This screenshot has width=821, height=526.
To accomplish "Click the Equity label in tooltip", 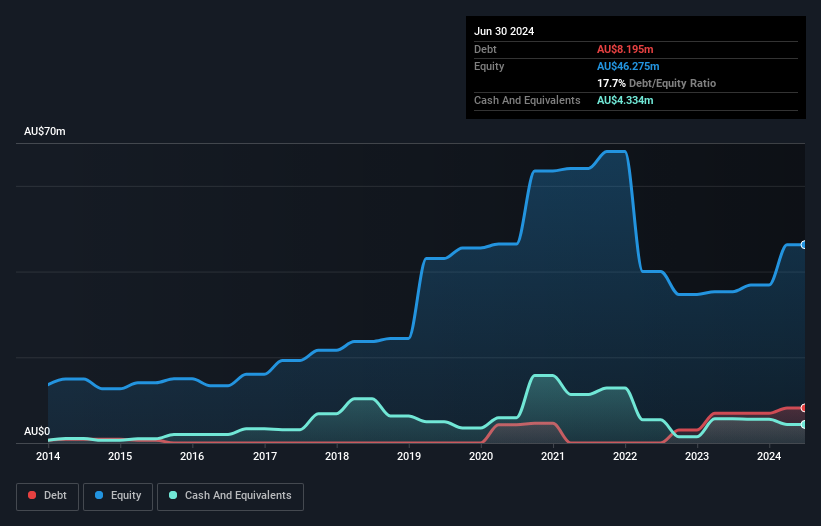I will (x=489, y=66).
